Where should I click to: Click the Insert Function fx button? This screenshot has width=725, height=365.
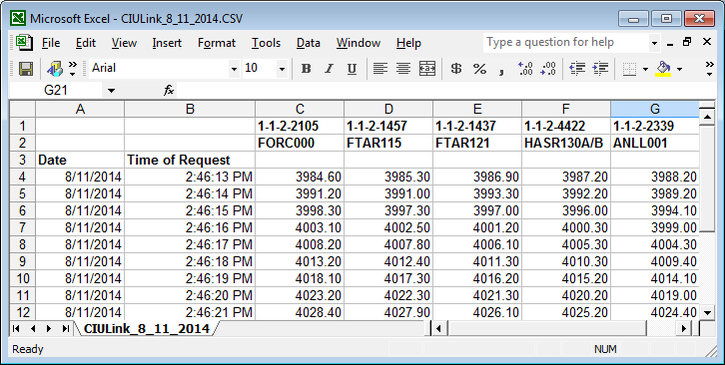[169, 90]
